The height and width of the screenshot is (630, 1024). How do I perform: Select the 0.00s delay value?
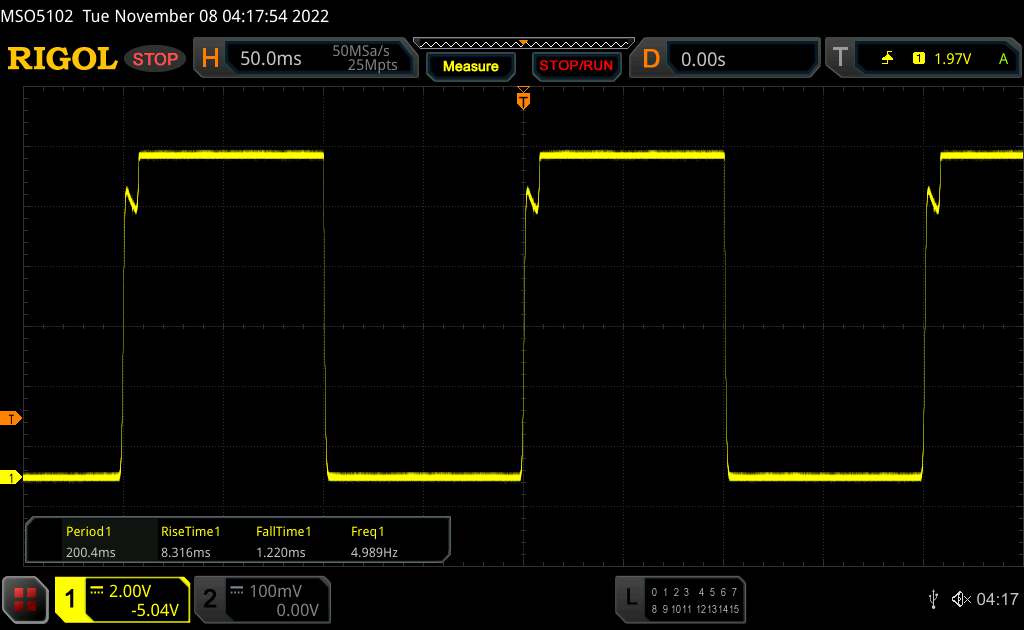pos(703,59)
